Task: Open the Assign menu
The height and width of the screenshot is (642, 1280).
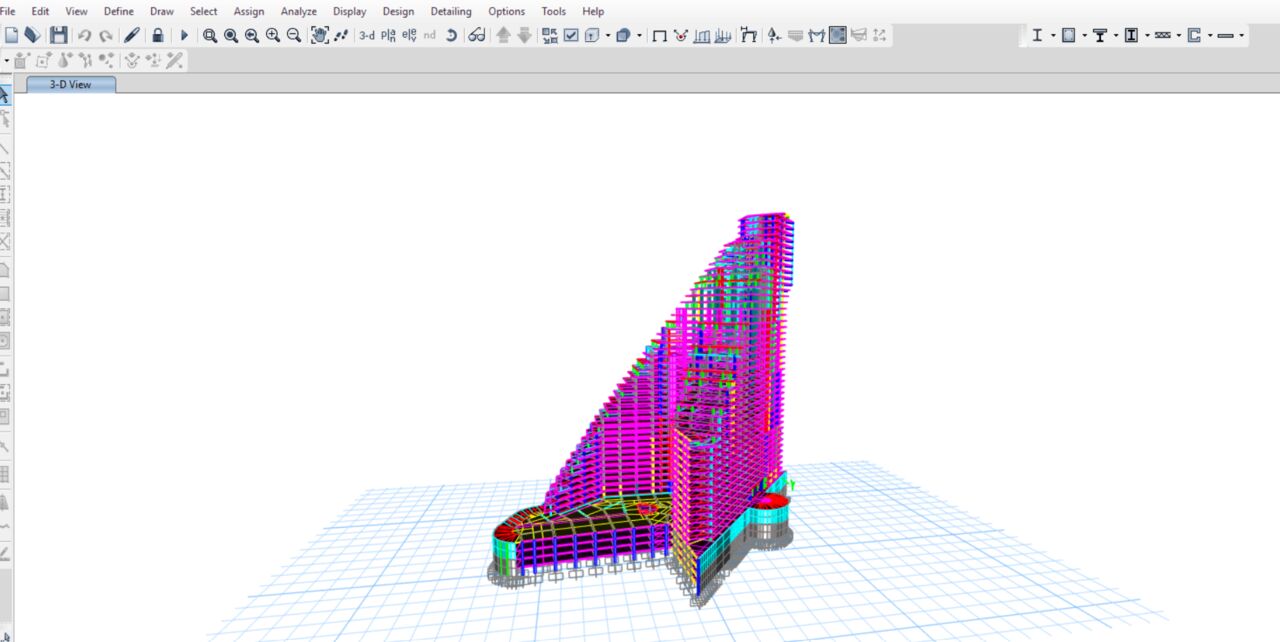Action: click(249, 11)
